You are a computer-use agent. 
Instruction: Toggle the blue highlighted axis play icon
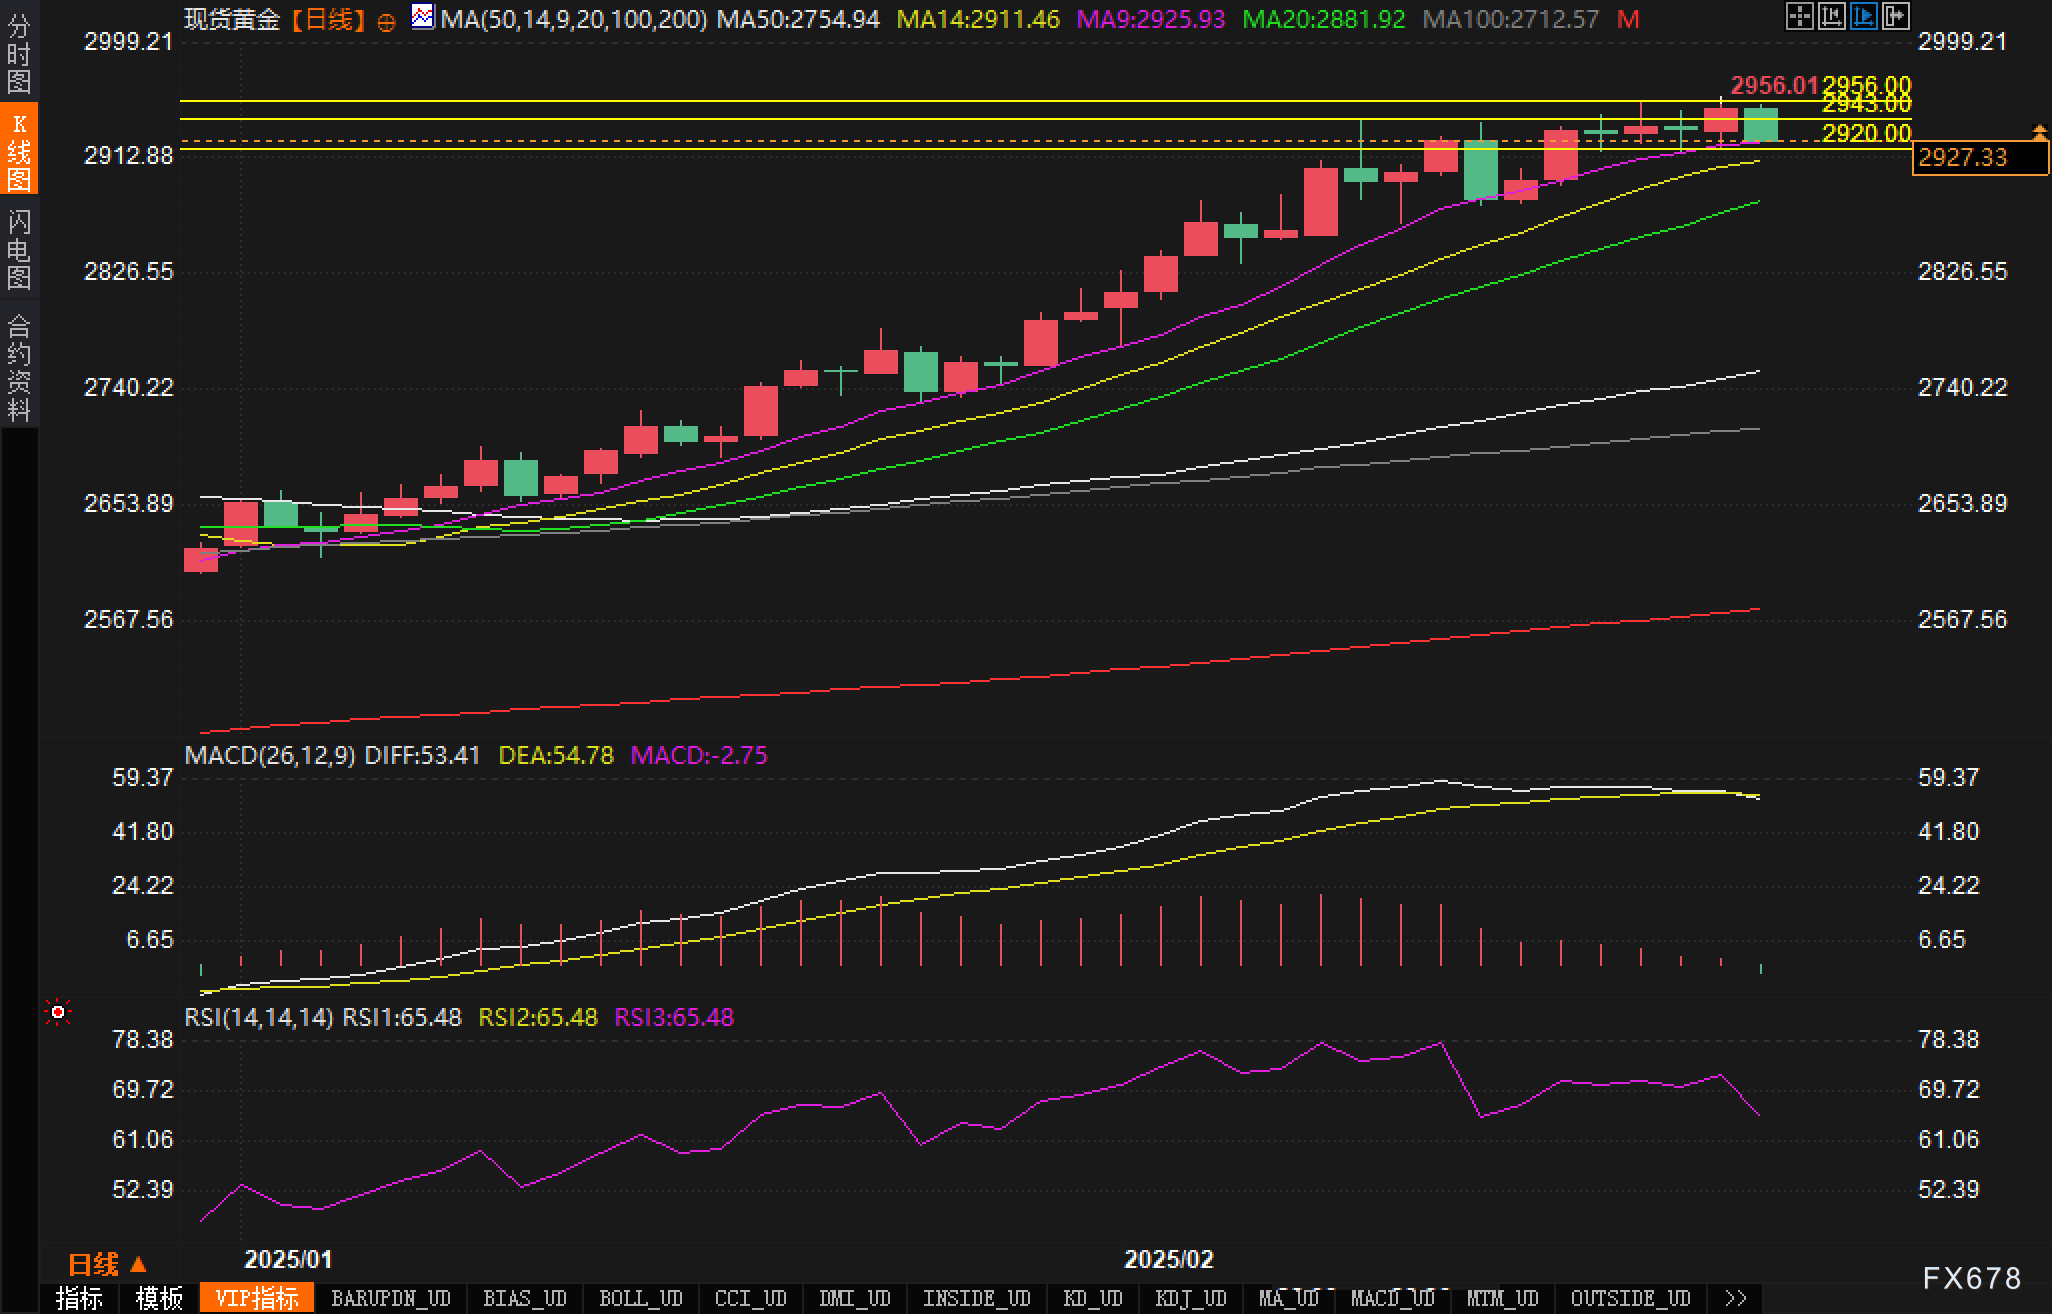(1863, 16)
